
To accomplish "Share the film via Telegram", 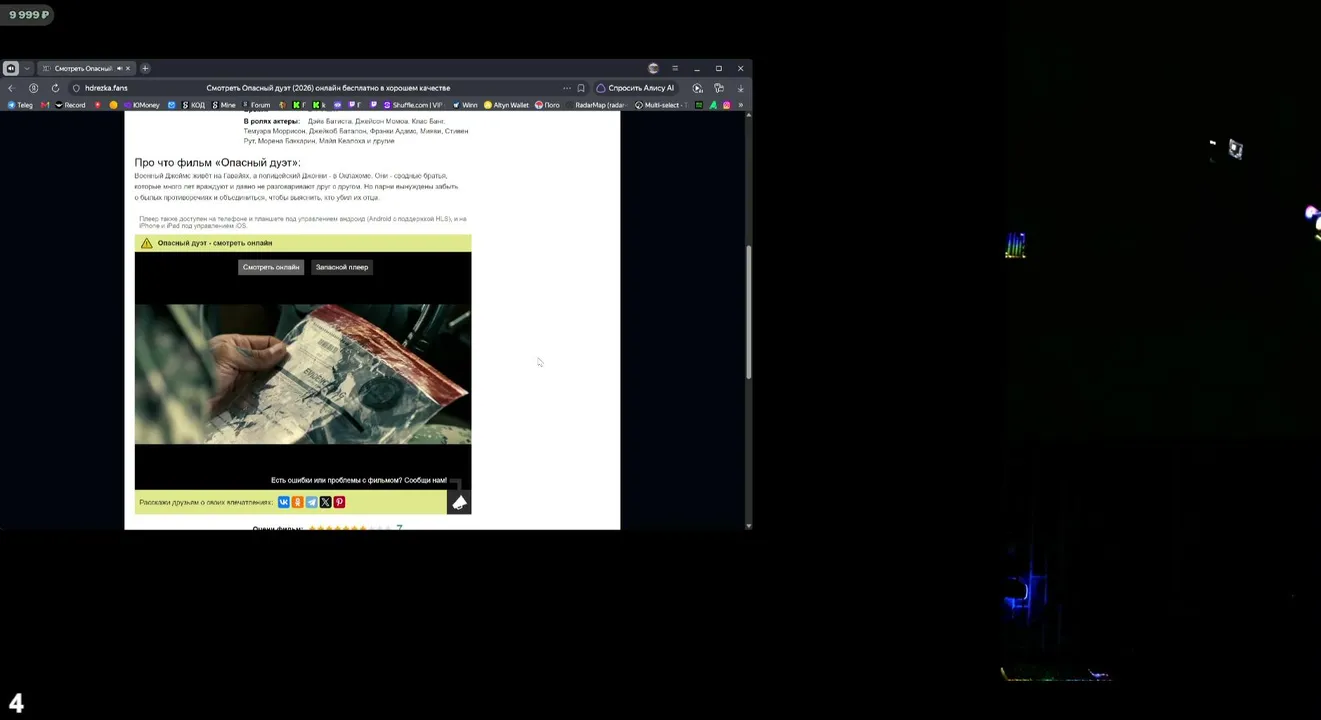I will pyautogui.click(x=312, y=502).
